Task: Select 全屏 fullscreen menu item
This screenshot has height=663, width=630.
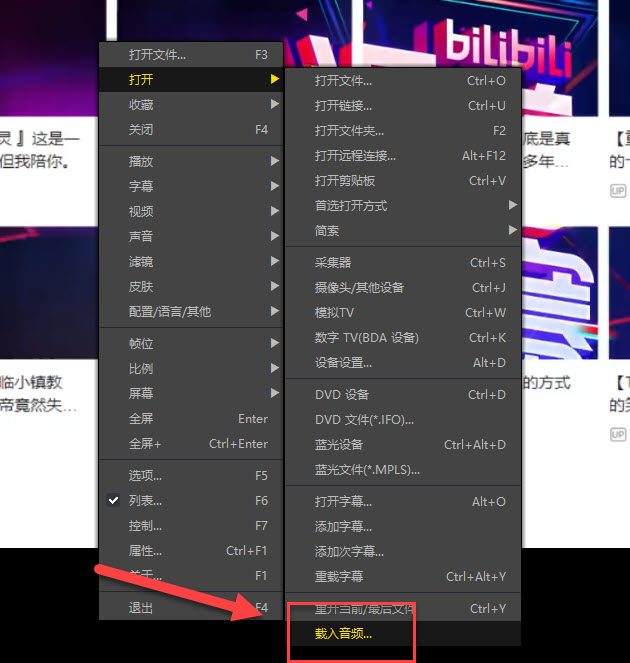Action: 141,419
